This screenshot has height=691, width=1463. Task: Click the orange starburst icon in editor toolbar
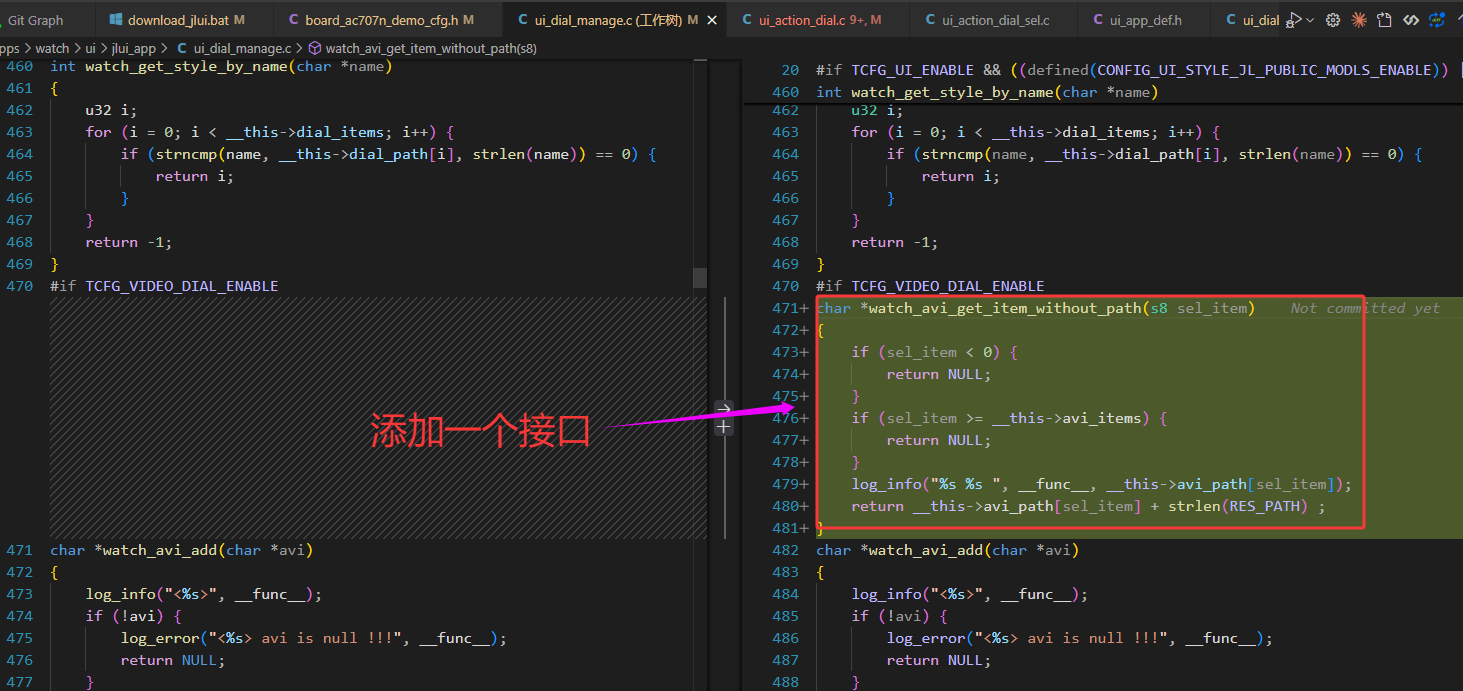[1359, 20]
